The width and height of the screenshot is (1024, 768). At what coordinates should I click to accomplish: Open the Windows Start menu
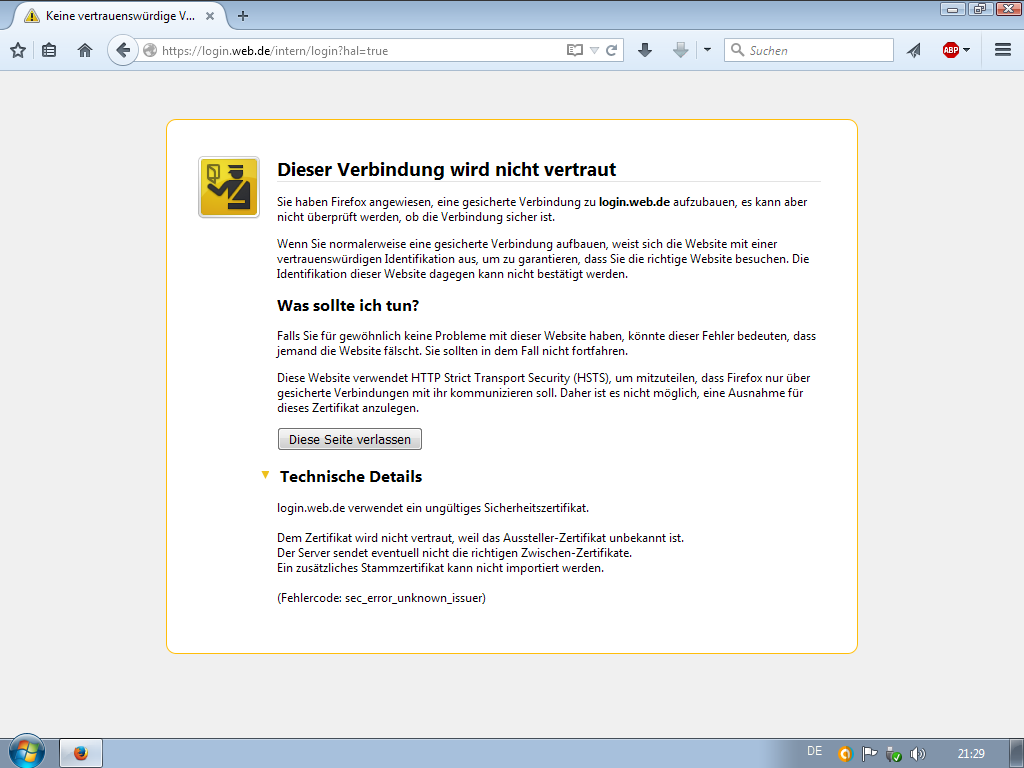click(27, 752)
